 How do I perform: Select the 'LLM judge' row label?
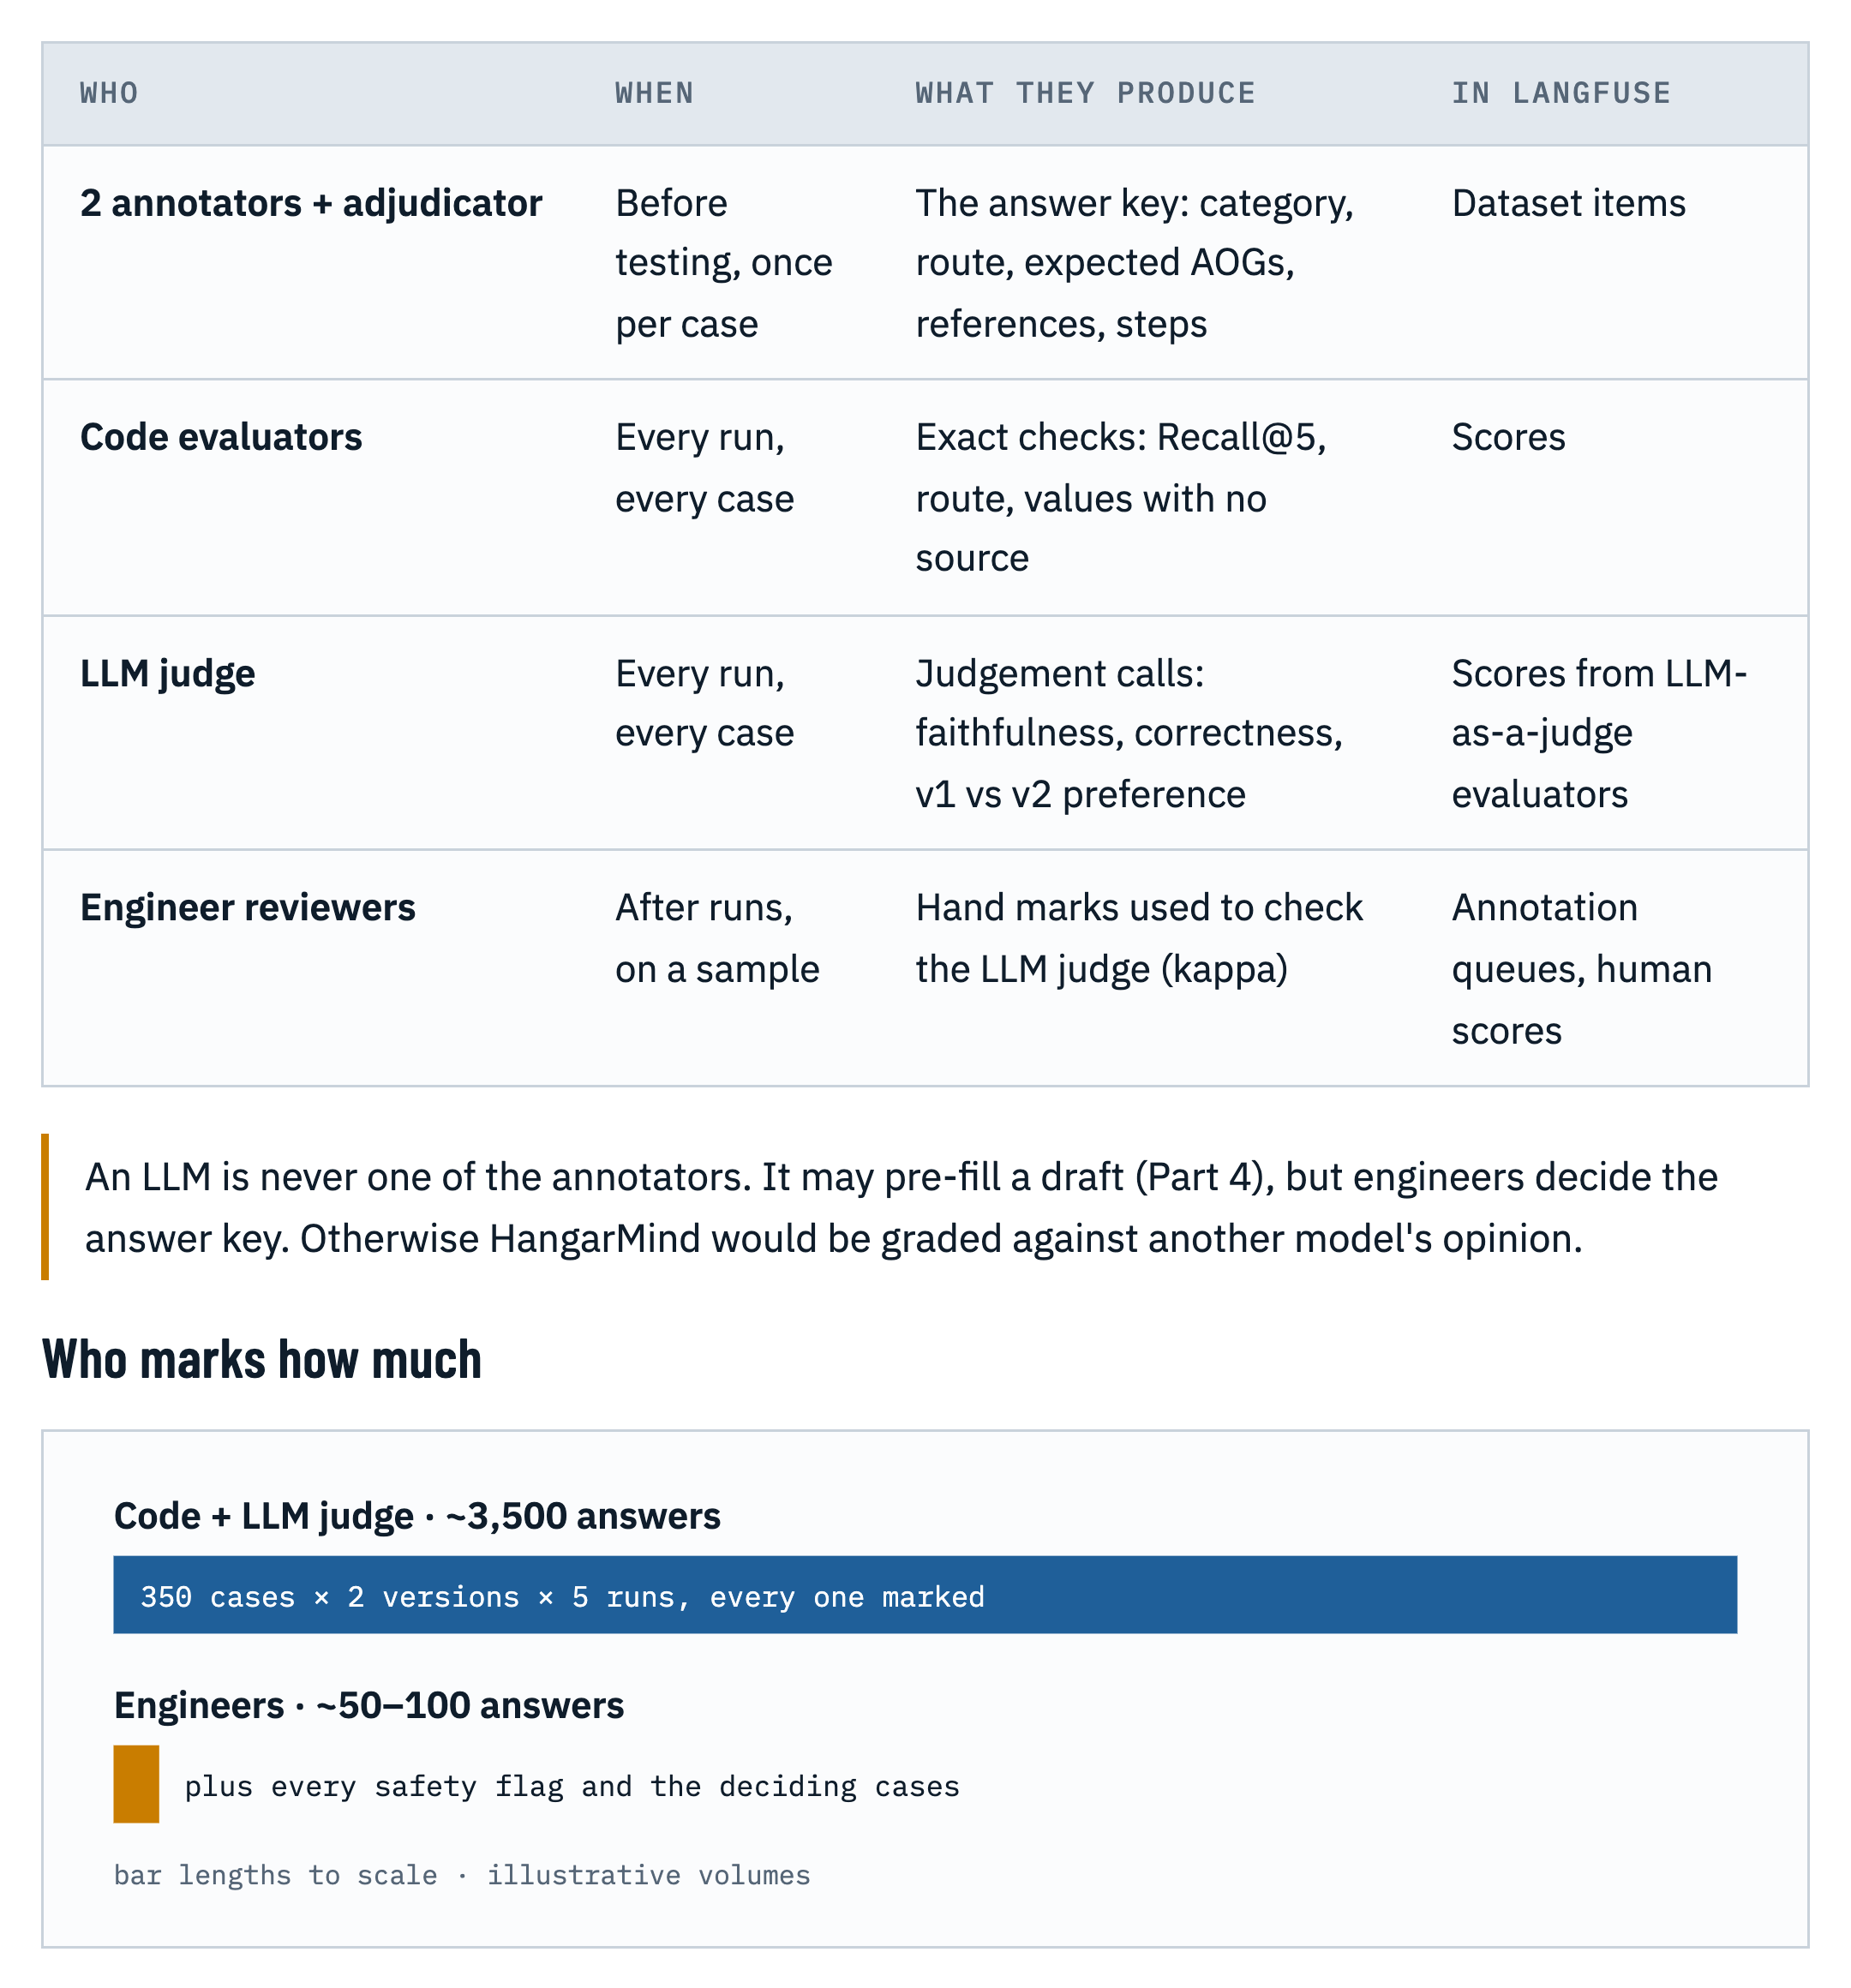pos(167,673)
